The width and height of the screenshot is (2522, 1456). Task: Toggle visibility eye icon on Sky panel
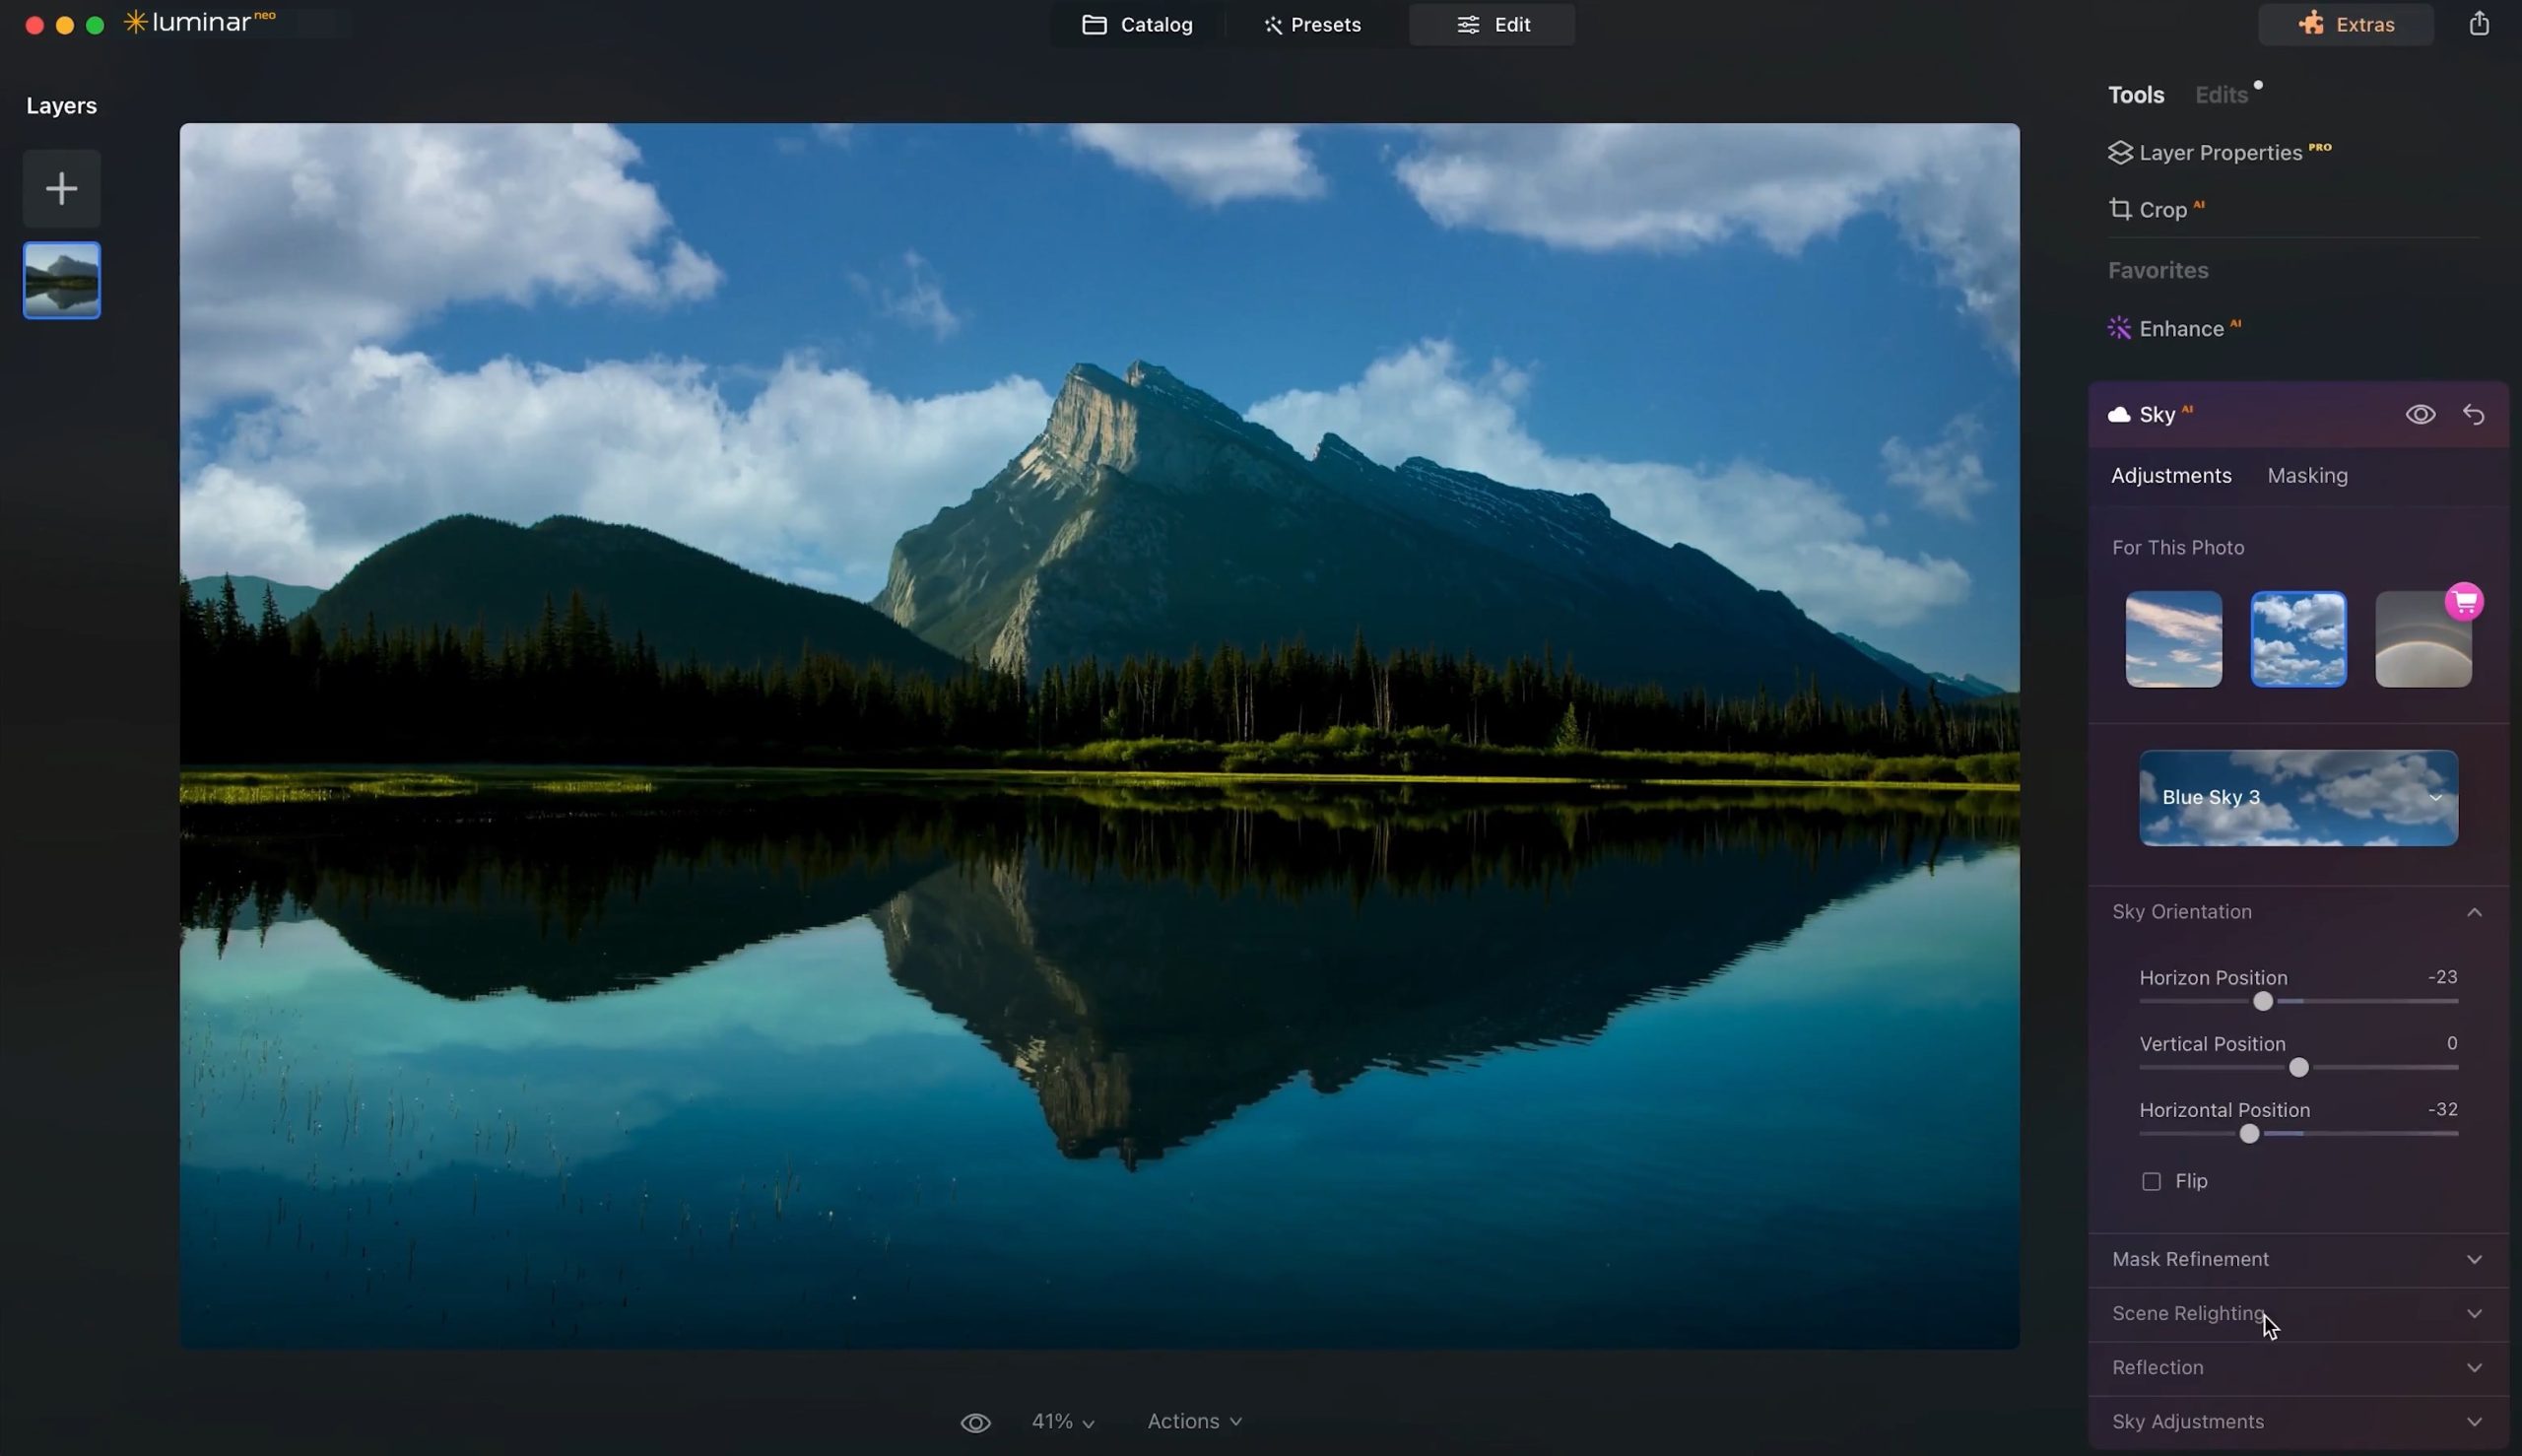(2420, 413)
